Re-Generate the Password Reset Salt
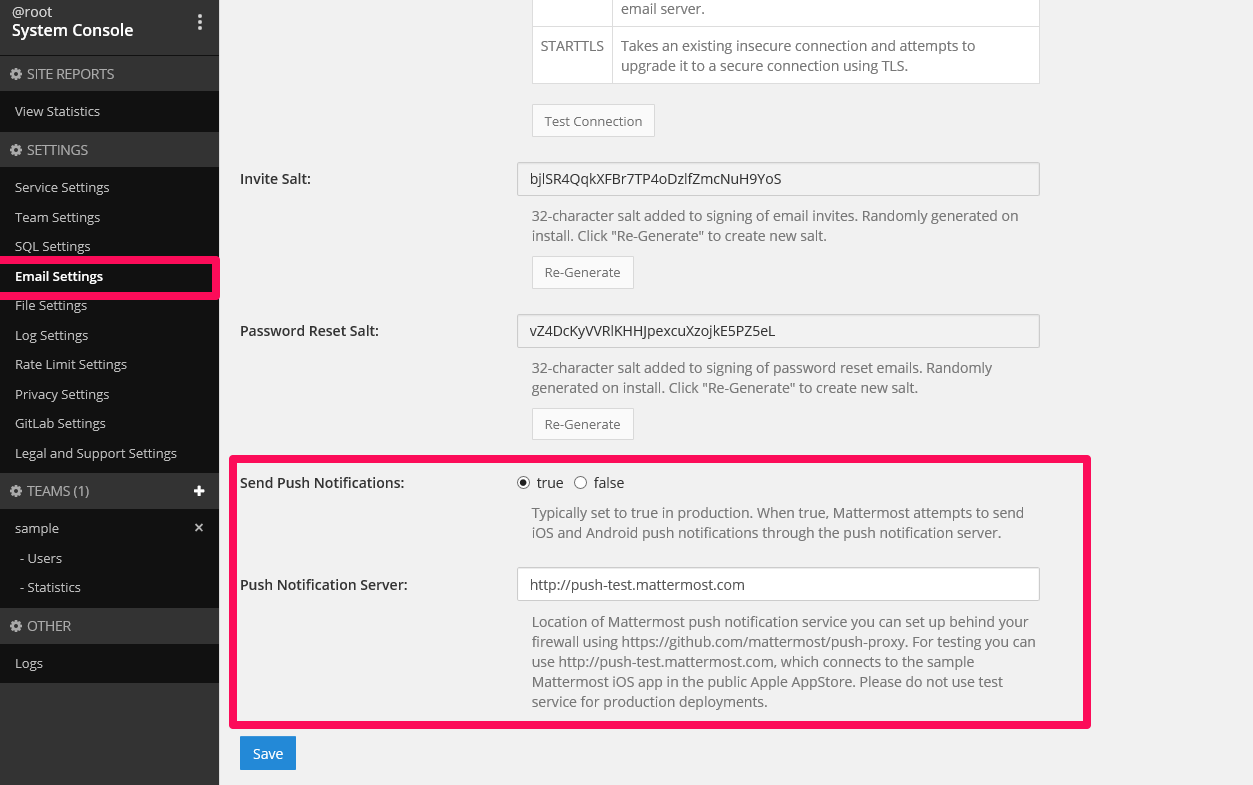Viewport: 1253px width, 785px height. point(582,424)
